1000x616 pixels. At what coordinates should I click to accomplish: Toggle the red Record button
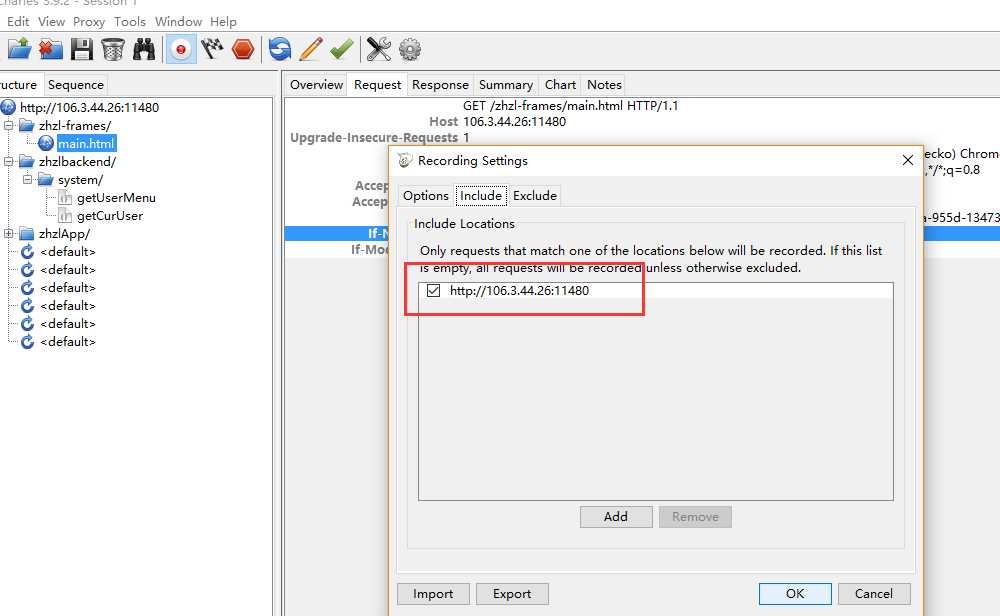181,49
